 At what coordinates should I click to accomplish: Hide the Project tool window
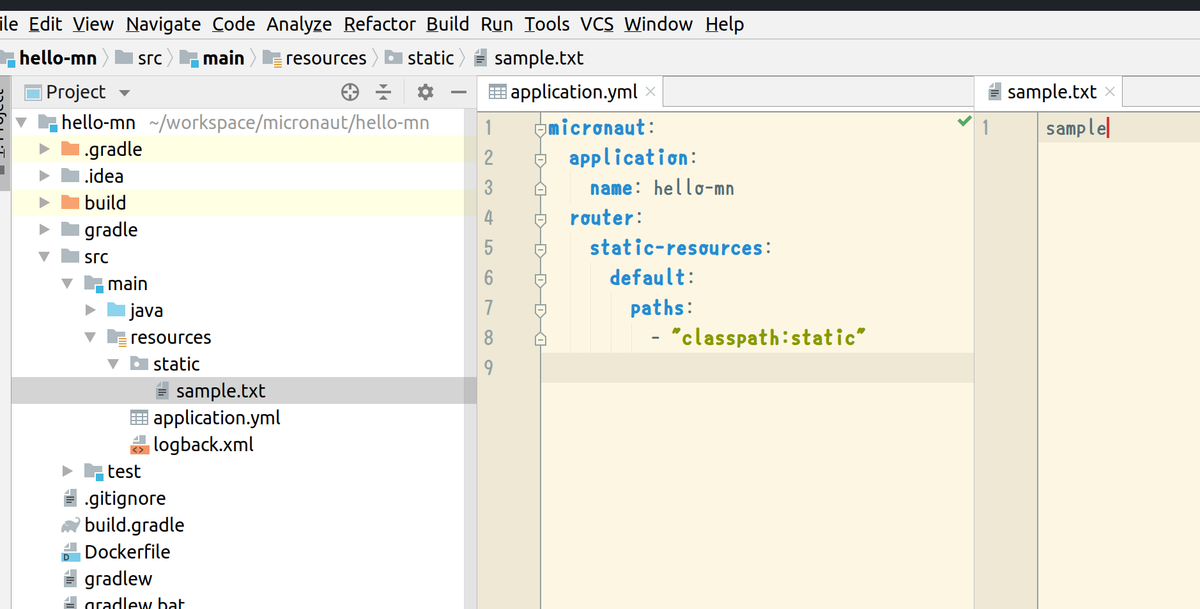458,92
